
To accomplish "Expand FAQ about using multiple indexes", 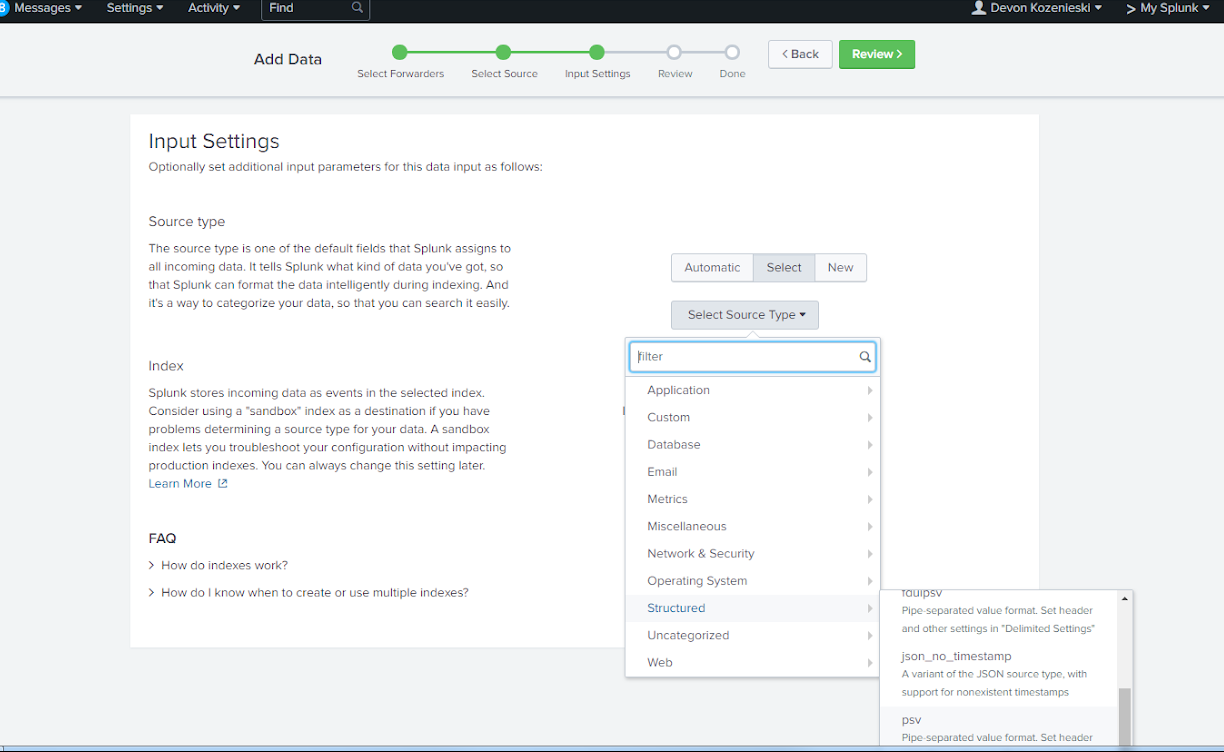I will tap(308, 592).
